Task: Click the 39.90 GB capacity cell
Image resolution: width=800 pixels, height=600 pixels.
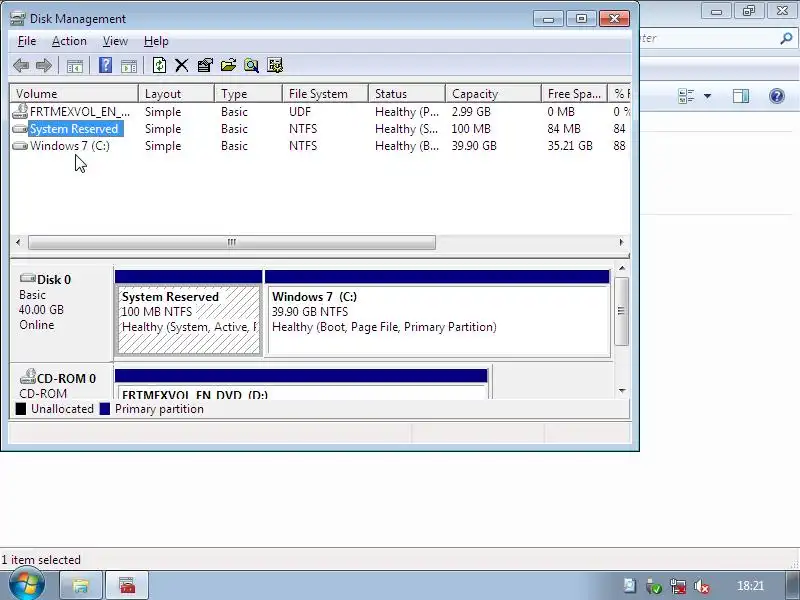Action: (x=474, y=146)
